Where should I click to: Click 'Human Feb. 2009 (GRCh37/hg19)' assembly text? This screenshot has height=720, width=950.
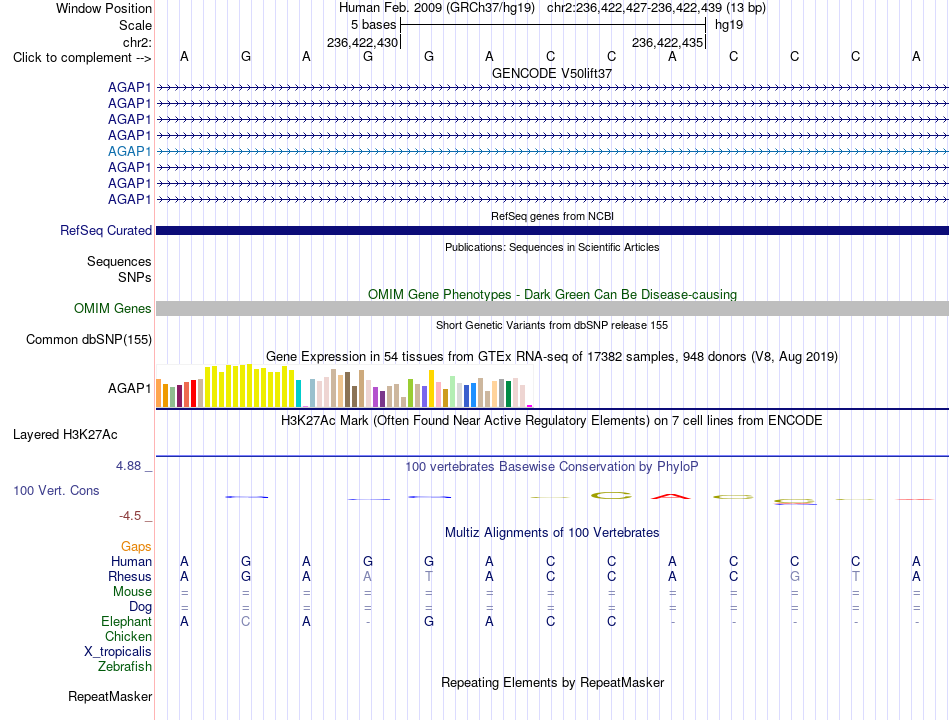click(437, 8)
